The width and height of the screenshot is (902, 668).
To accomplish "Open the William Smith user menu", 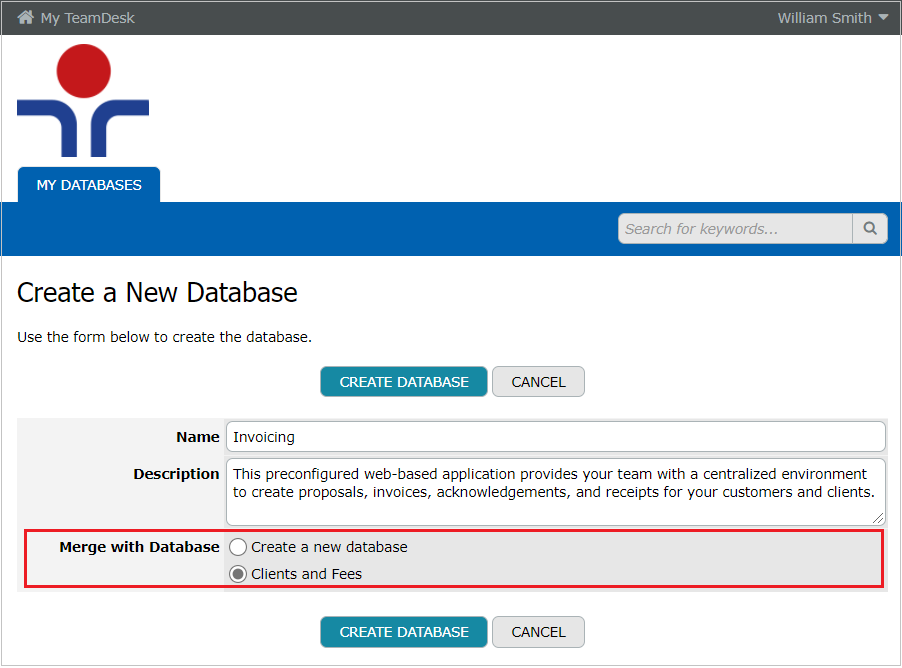I will 823,18.
